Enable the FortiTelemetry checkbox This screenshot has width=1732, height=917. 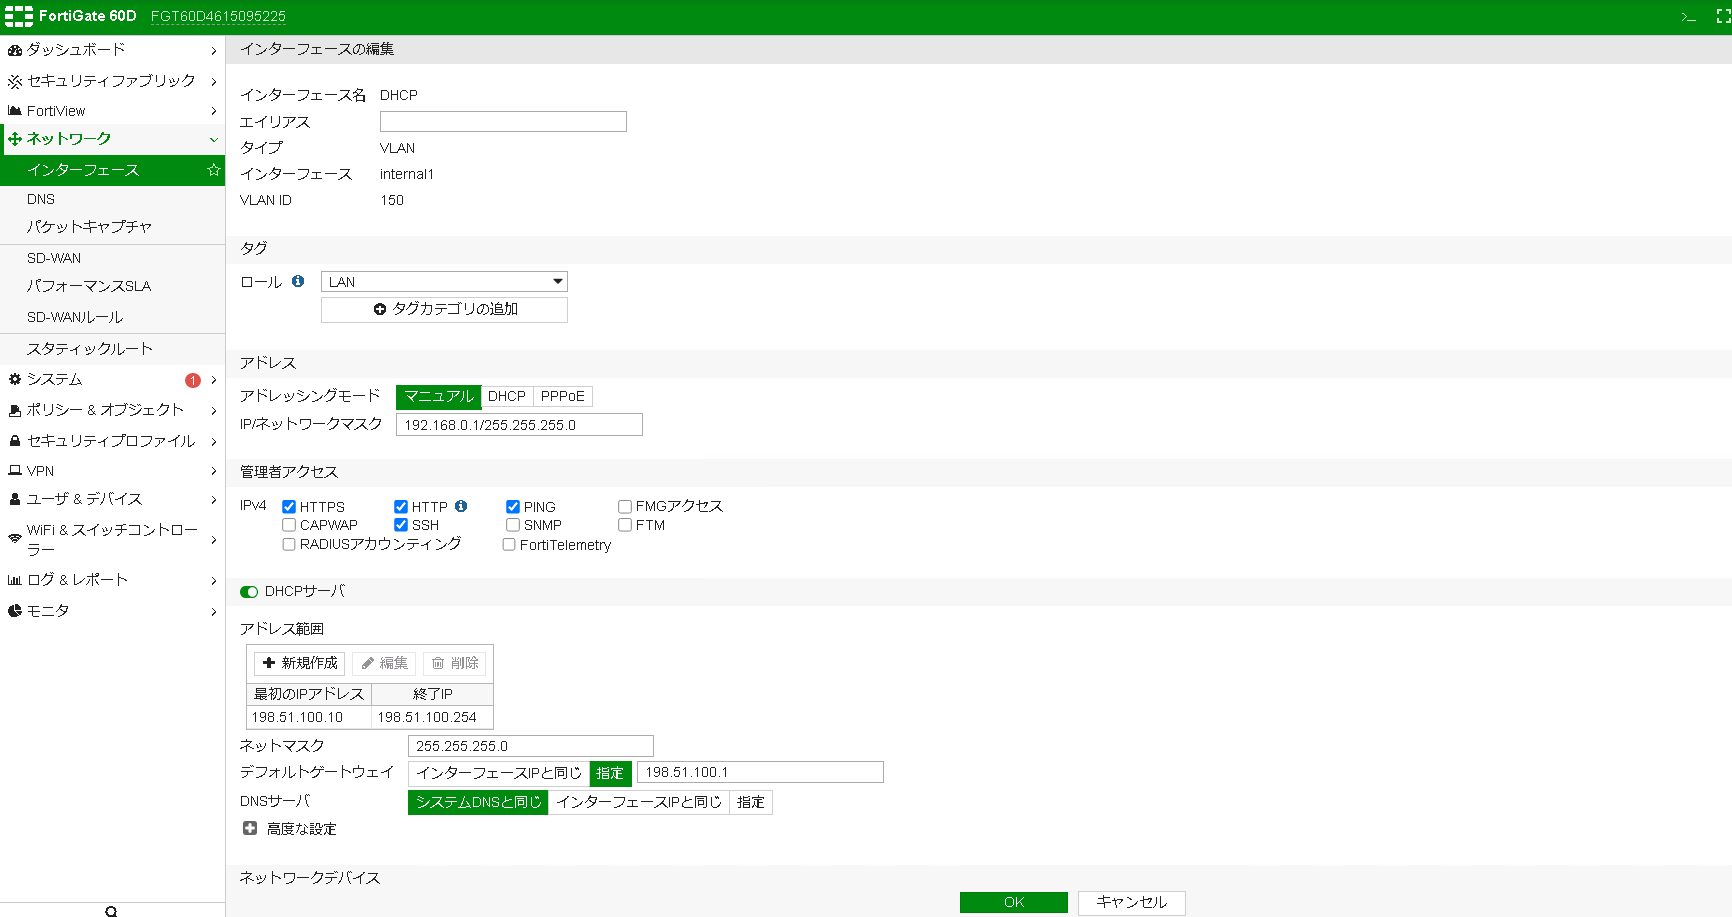pyautogui.click(x=508, y=545)
